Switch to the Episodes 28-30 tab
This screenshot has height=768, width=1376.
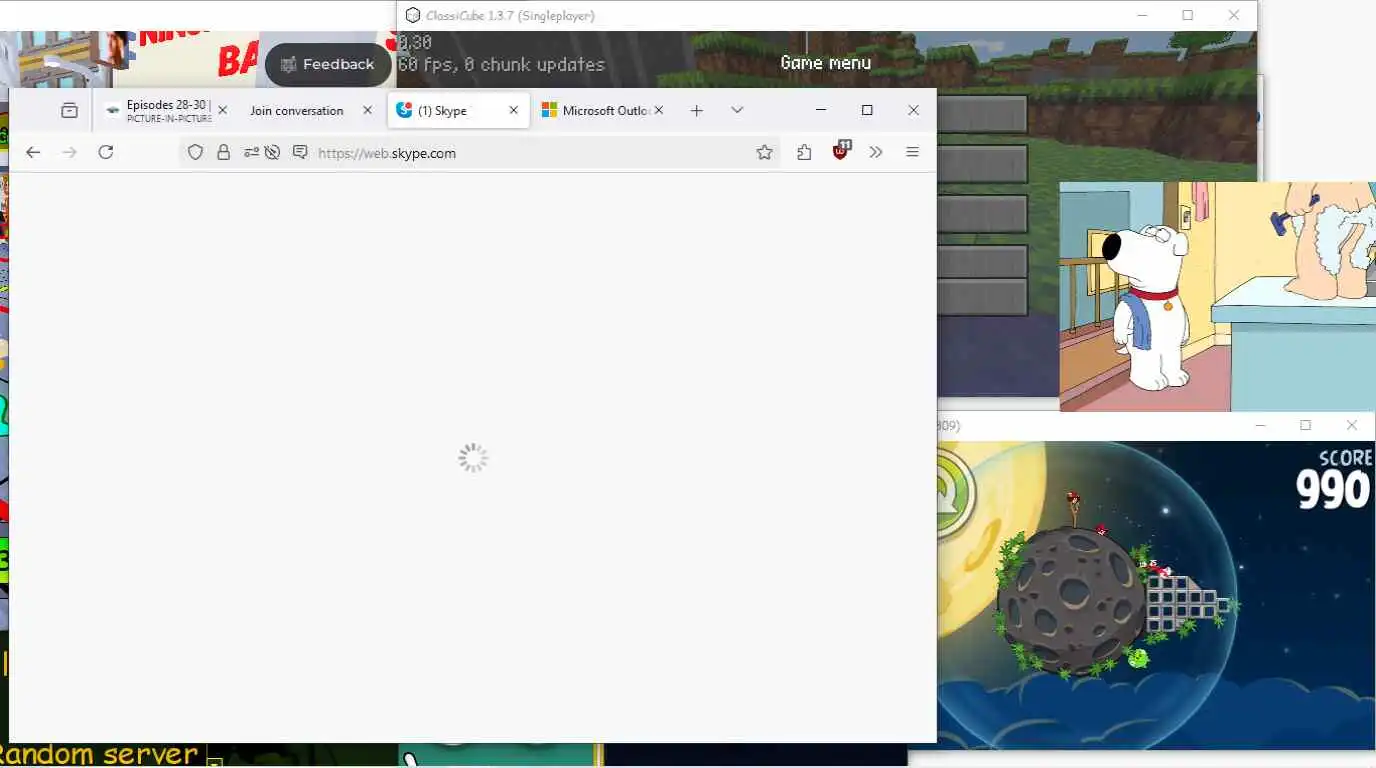[x=167, y=110]
